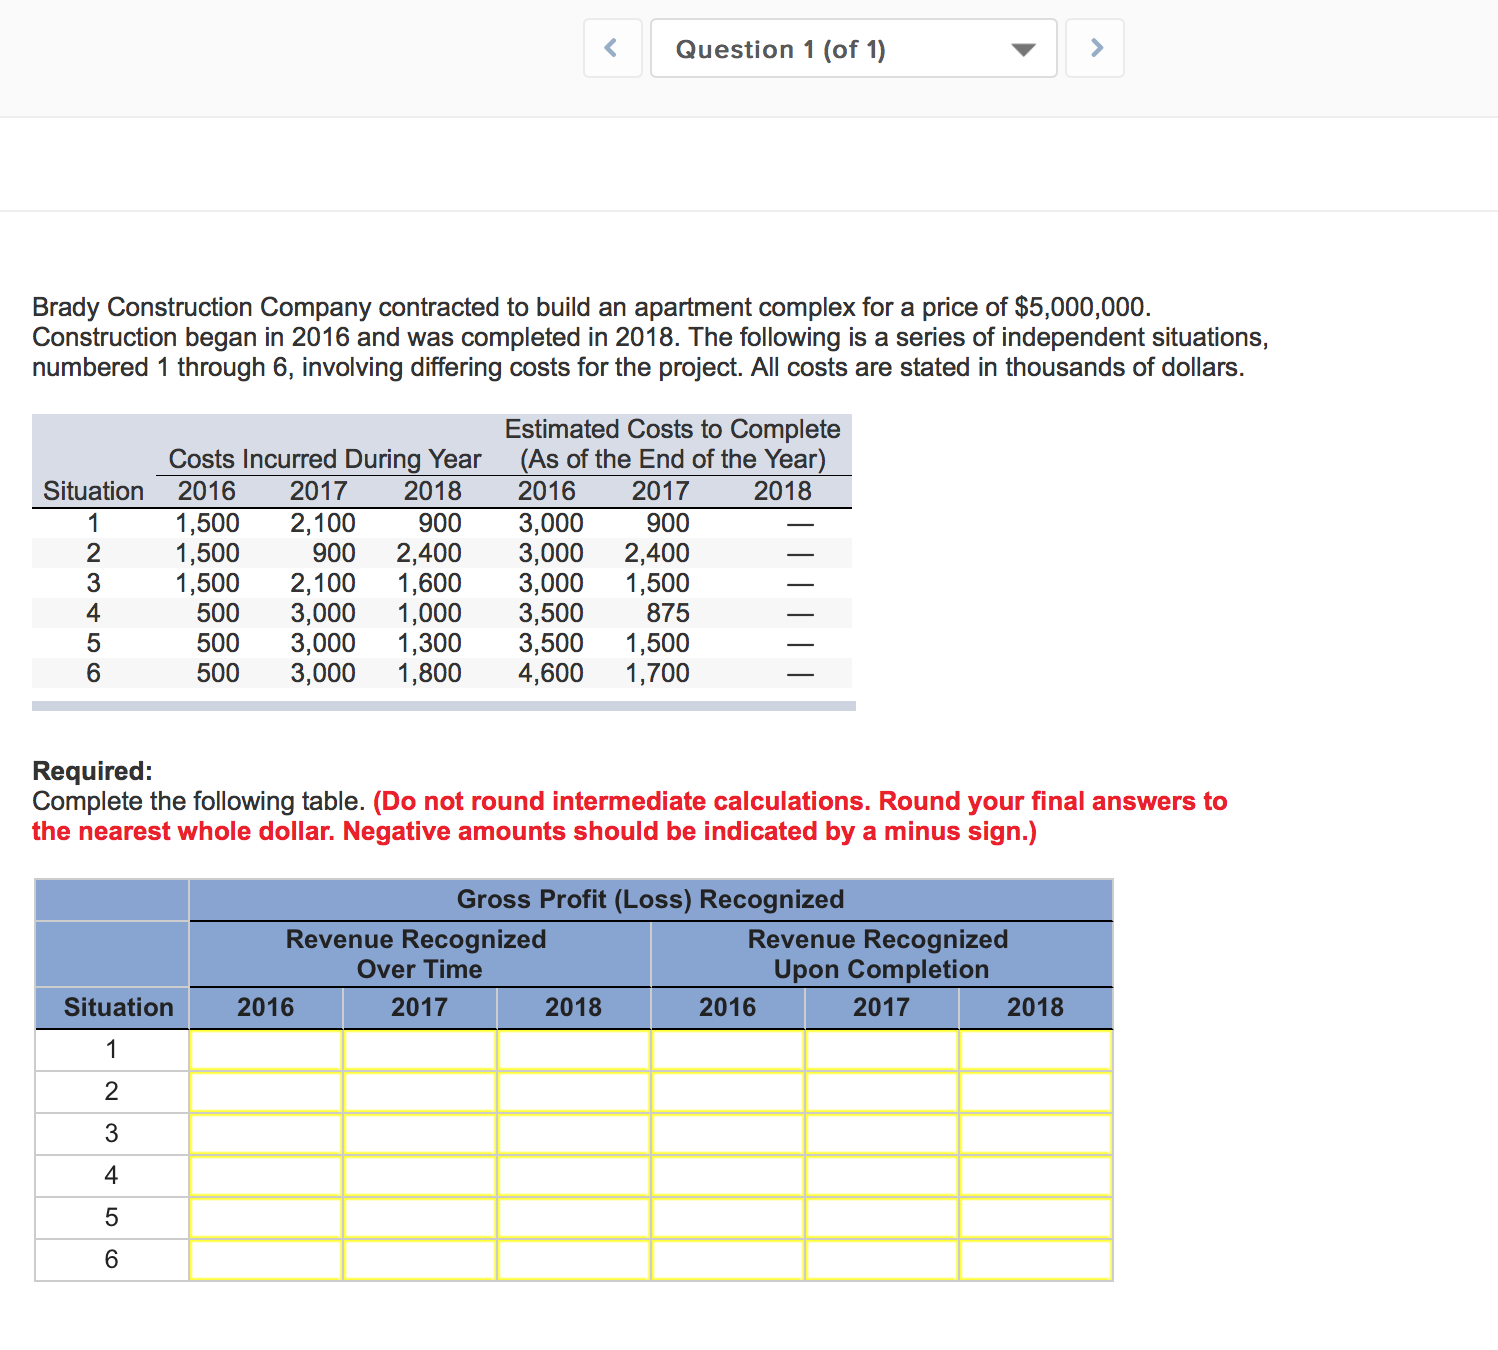Select Situation 4 Upon Completion 2016 cell
1498x1350 pixels.
pos(728,1176)
